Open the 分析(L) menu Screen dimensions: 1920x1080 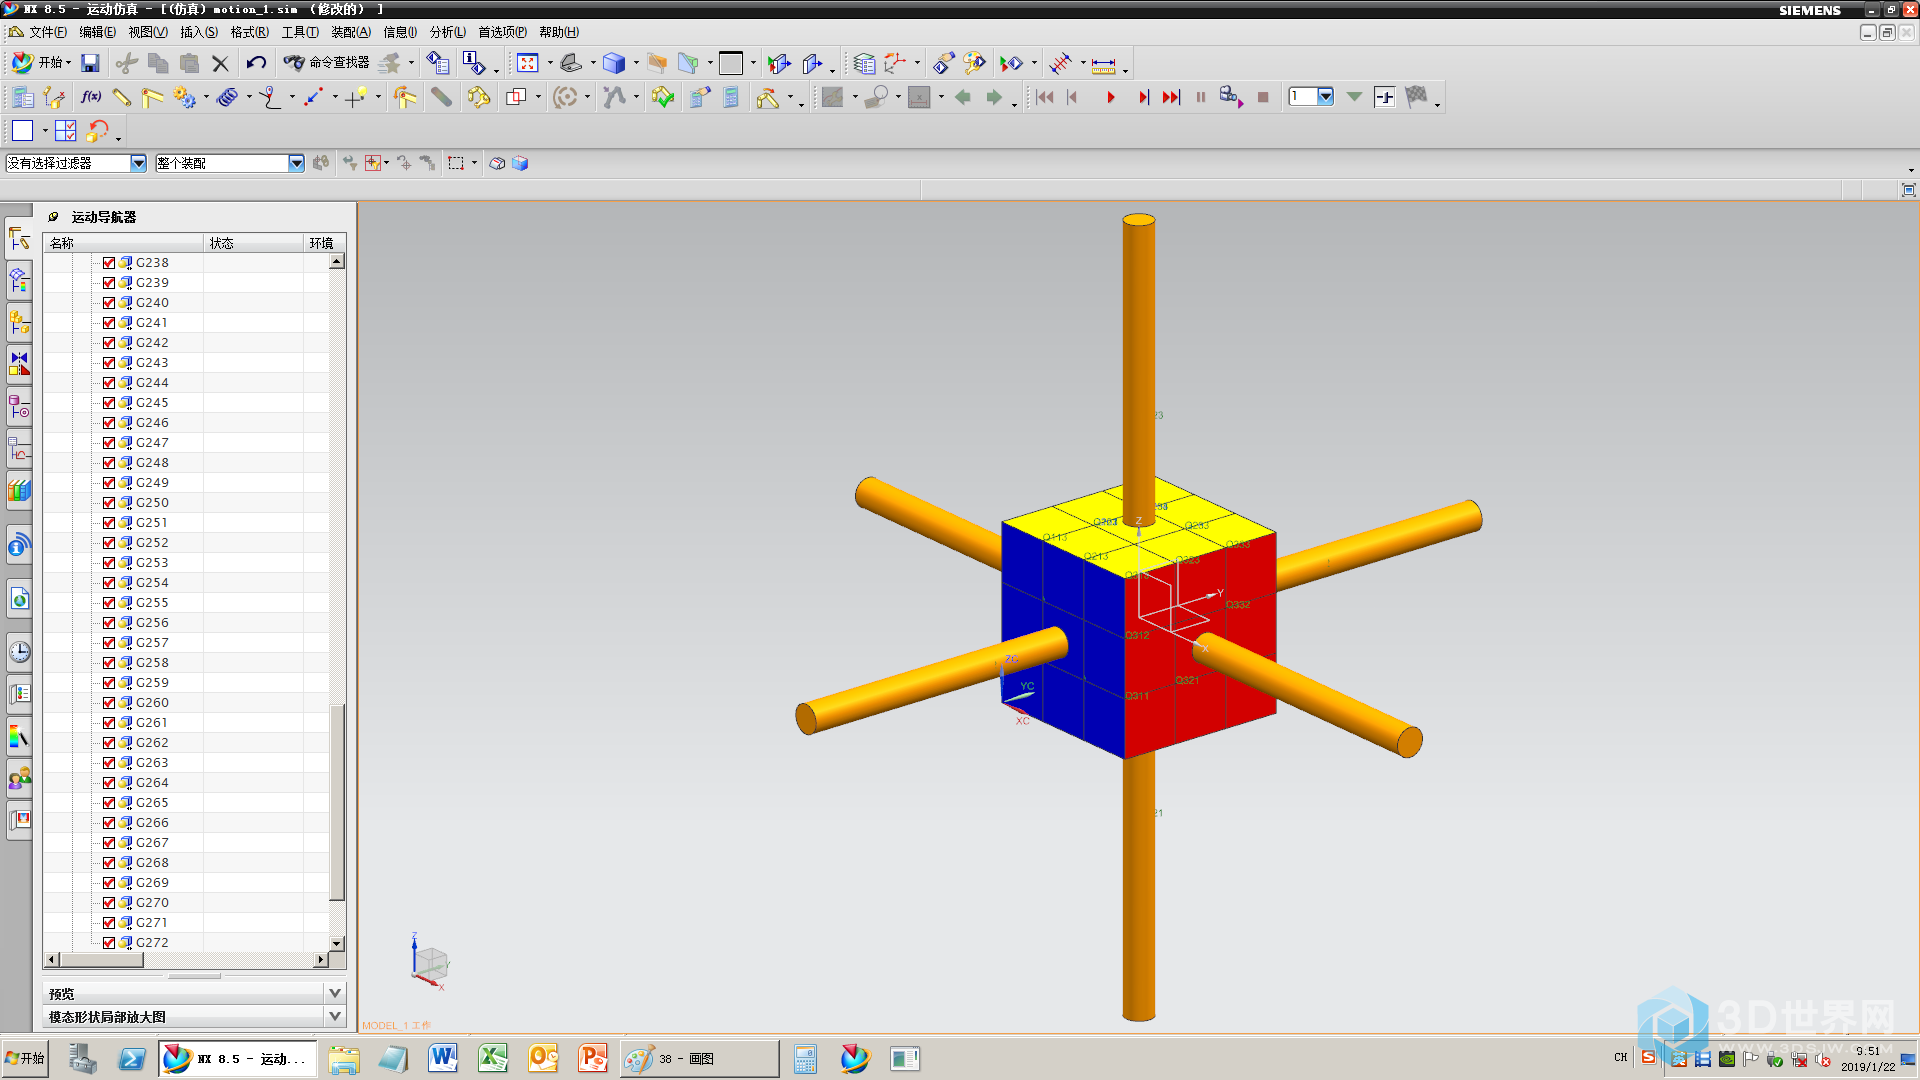point(448,32)
